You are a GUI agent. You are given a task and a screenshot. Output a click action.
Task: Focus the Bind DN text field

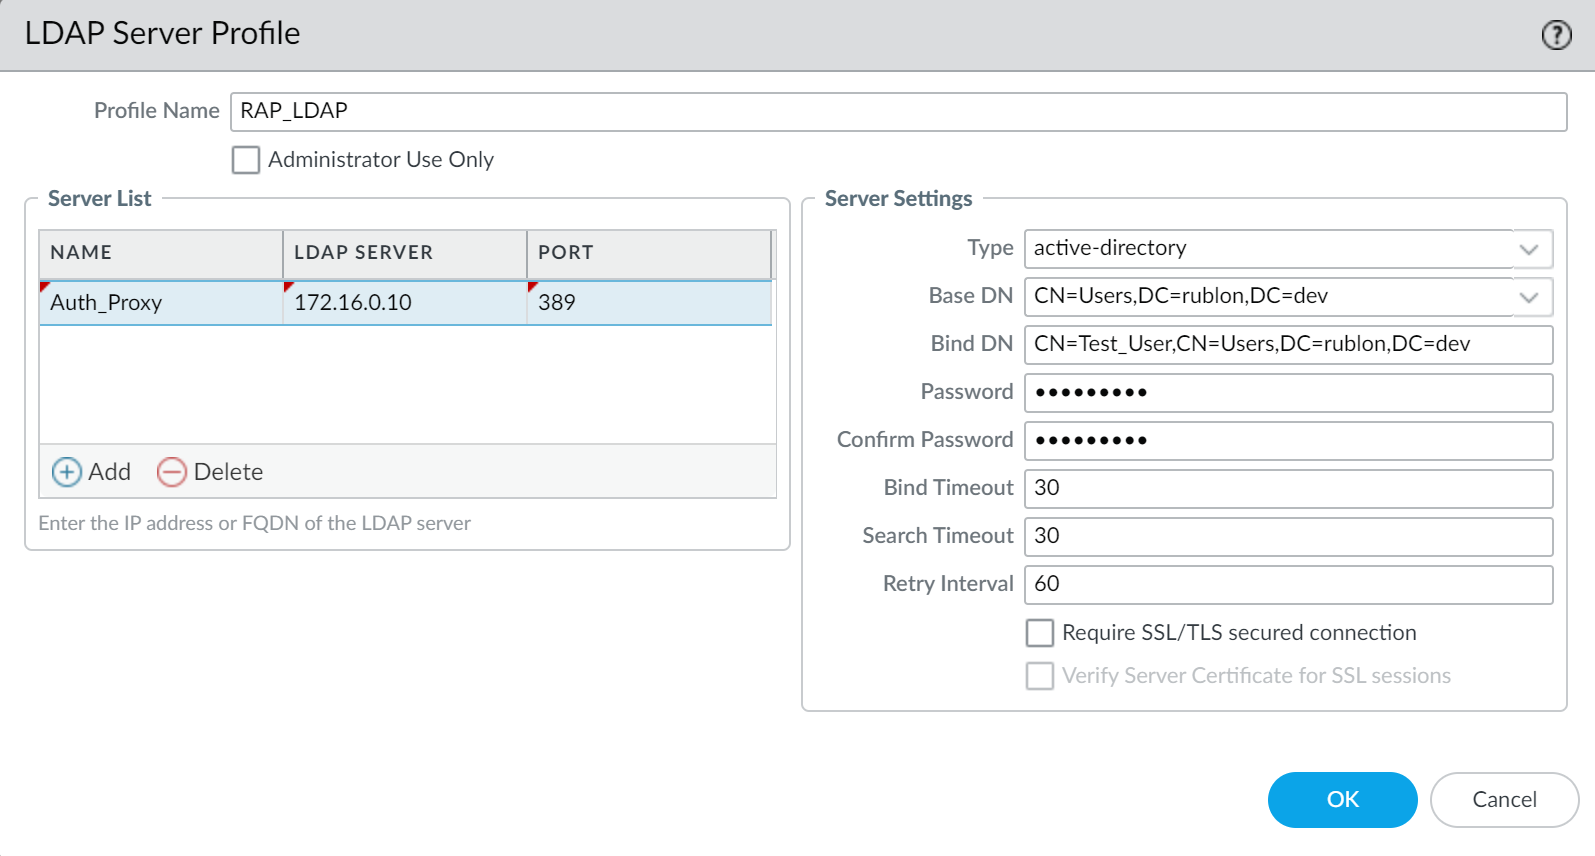[x=1288, y=344]
